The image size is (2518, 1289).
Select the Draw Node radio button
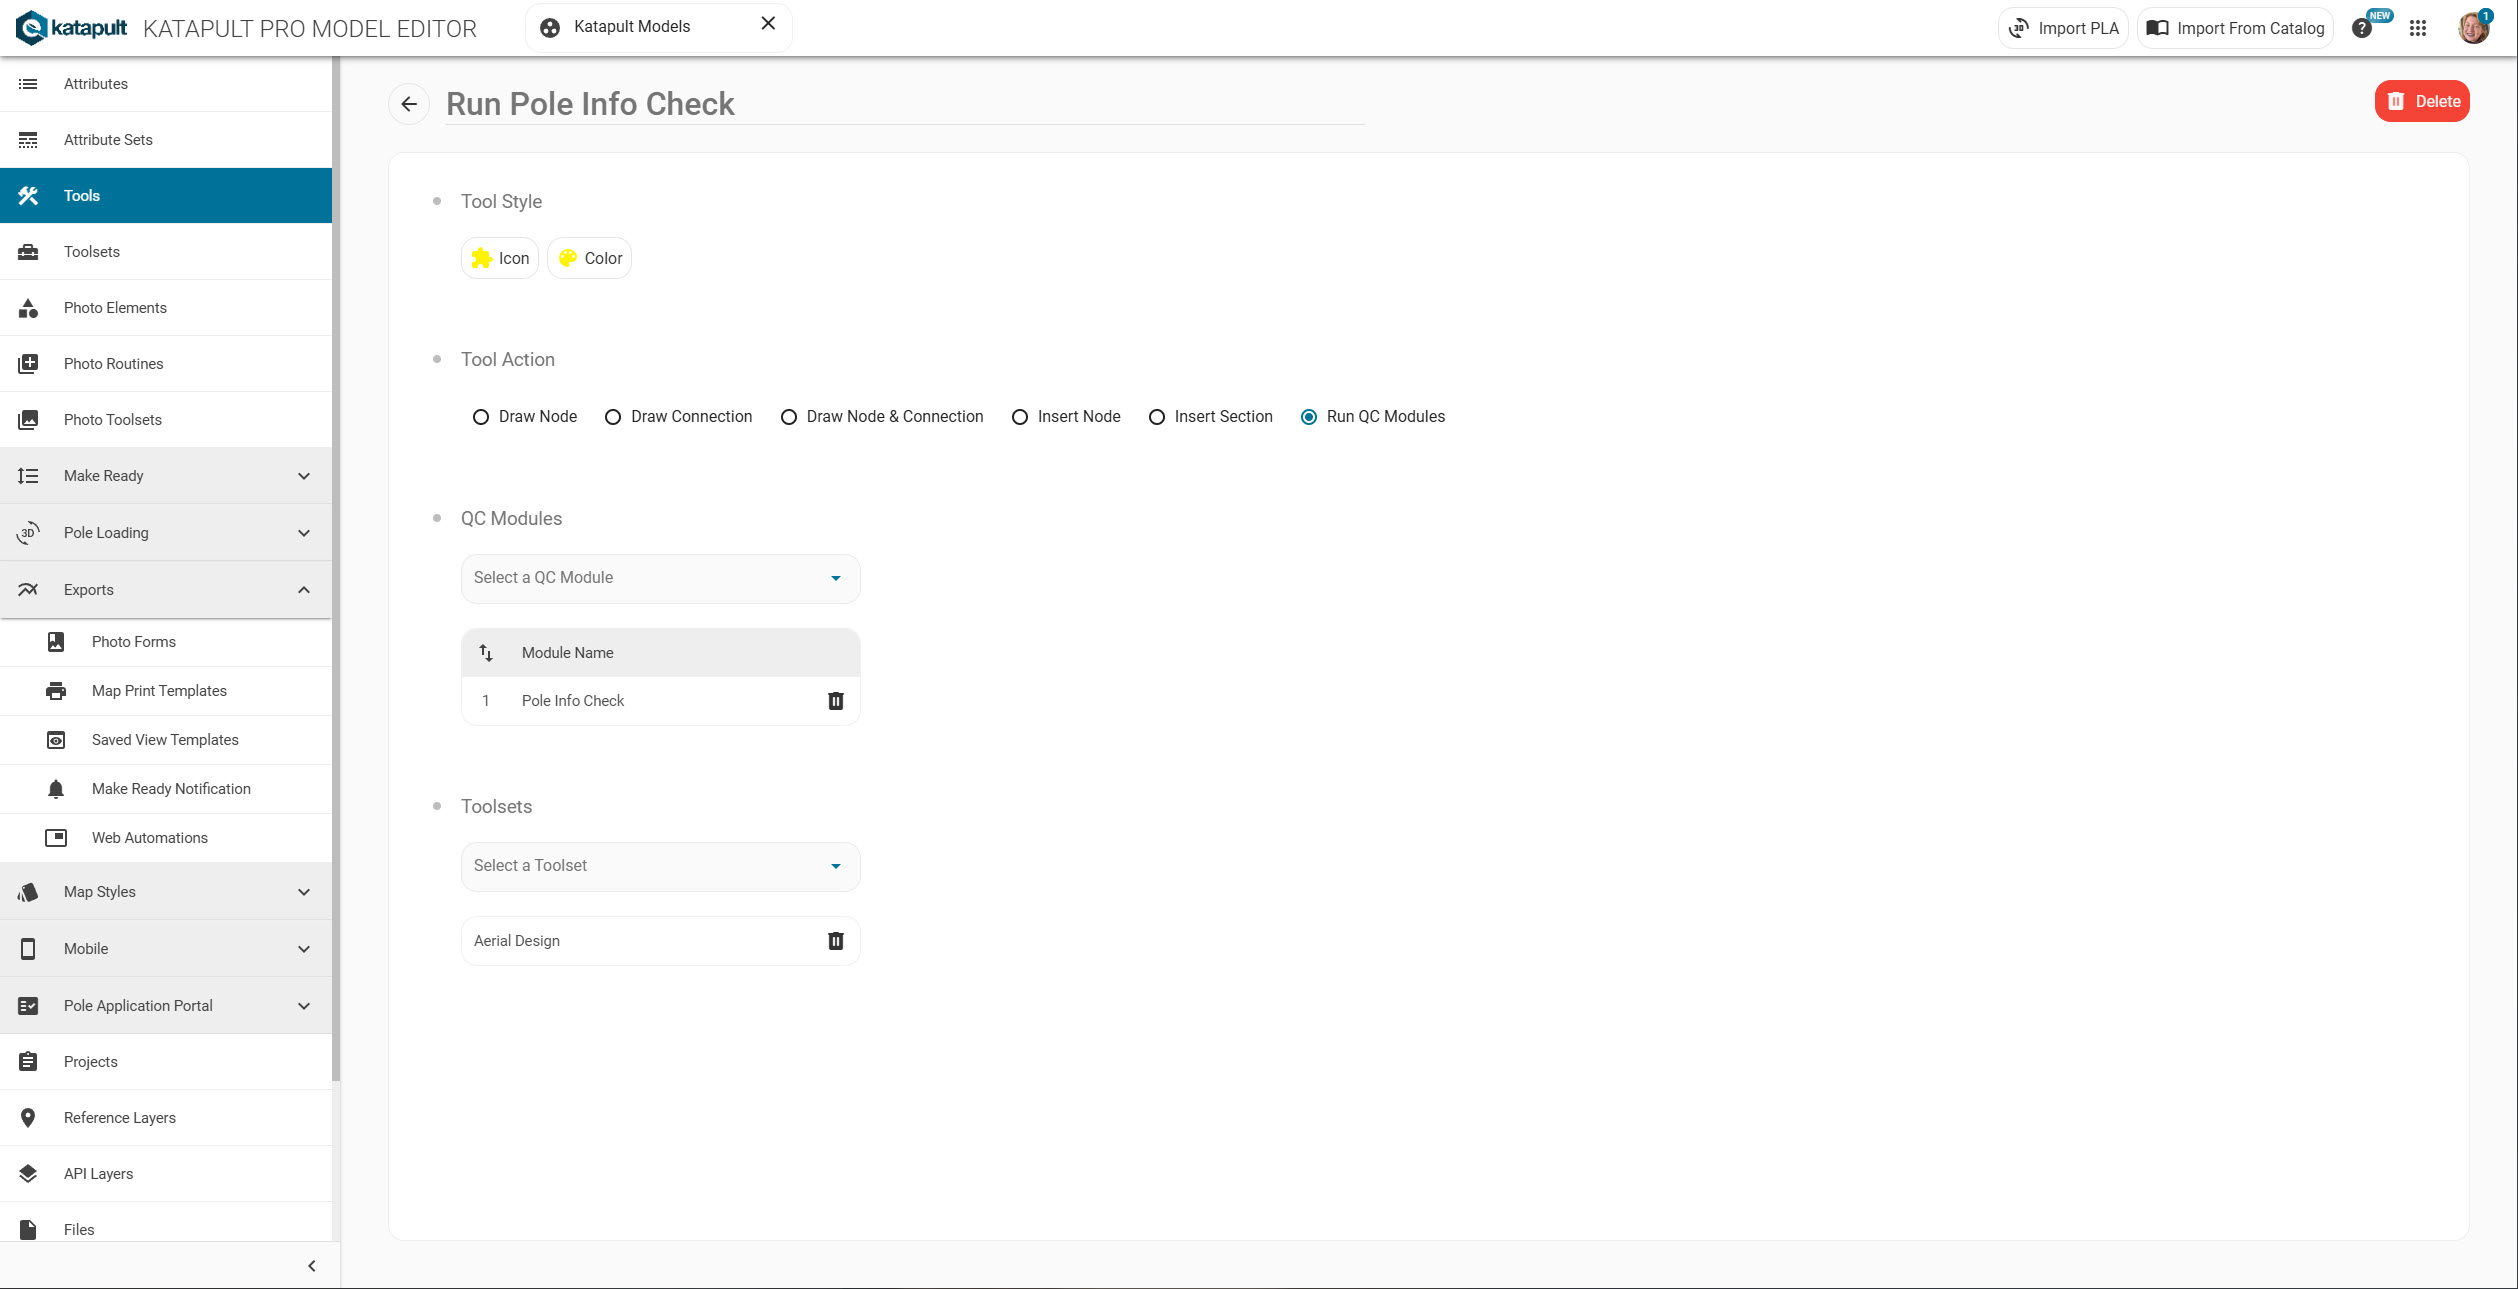(481, 417)
